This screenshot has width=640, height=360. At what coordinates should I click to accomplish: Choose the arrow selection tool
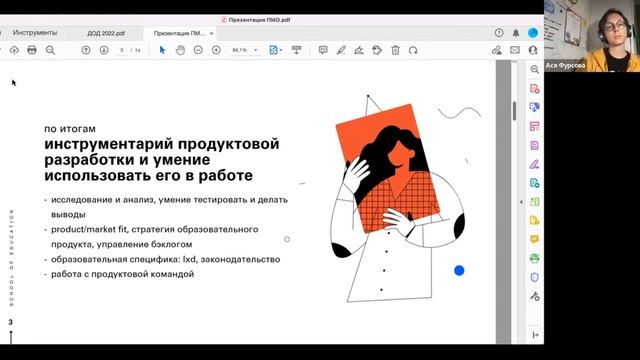click(162, 50)
